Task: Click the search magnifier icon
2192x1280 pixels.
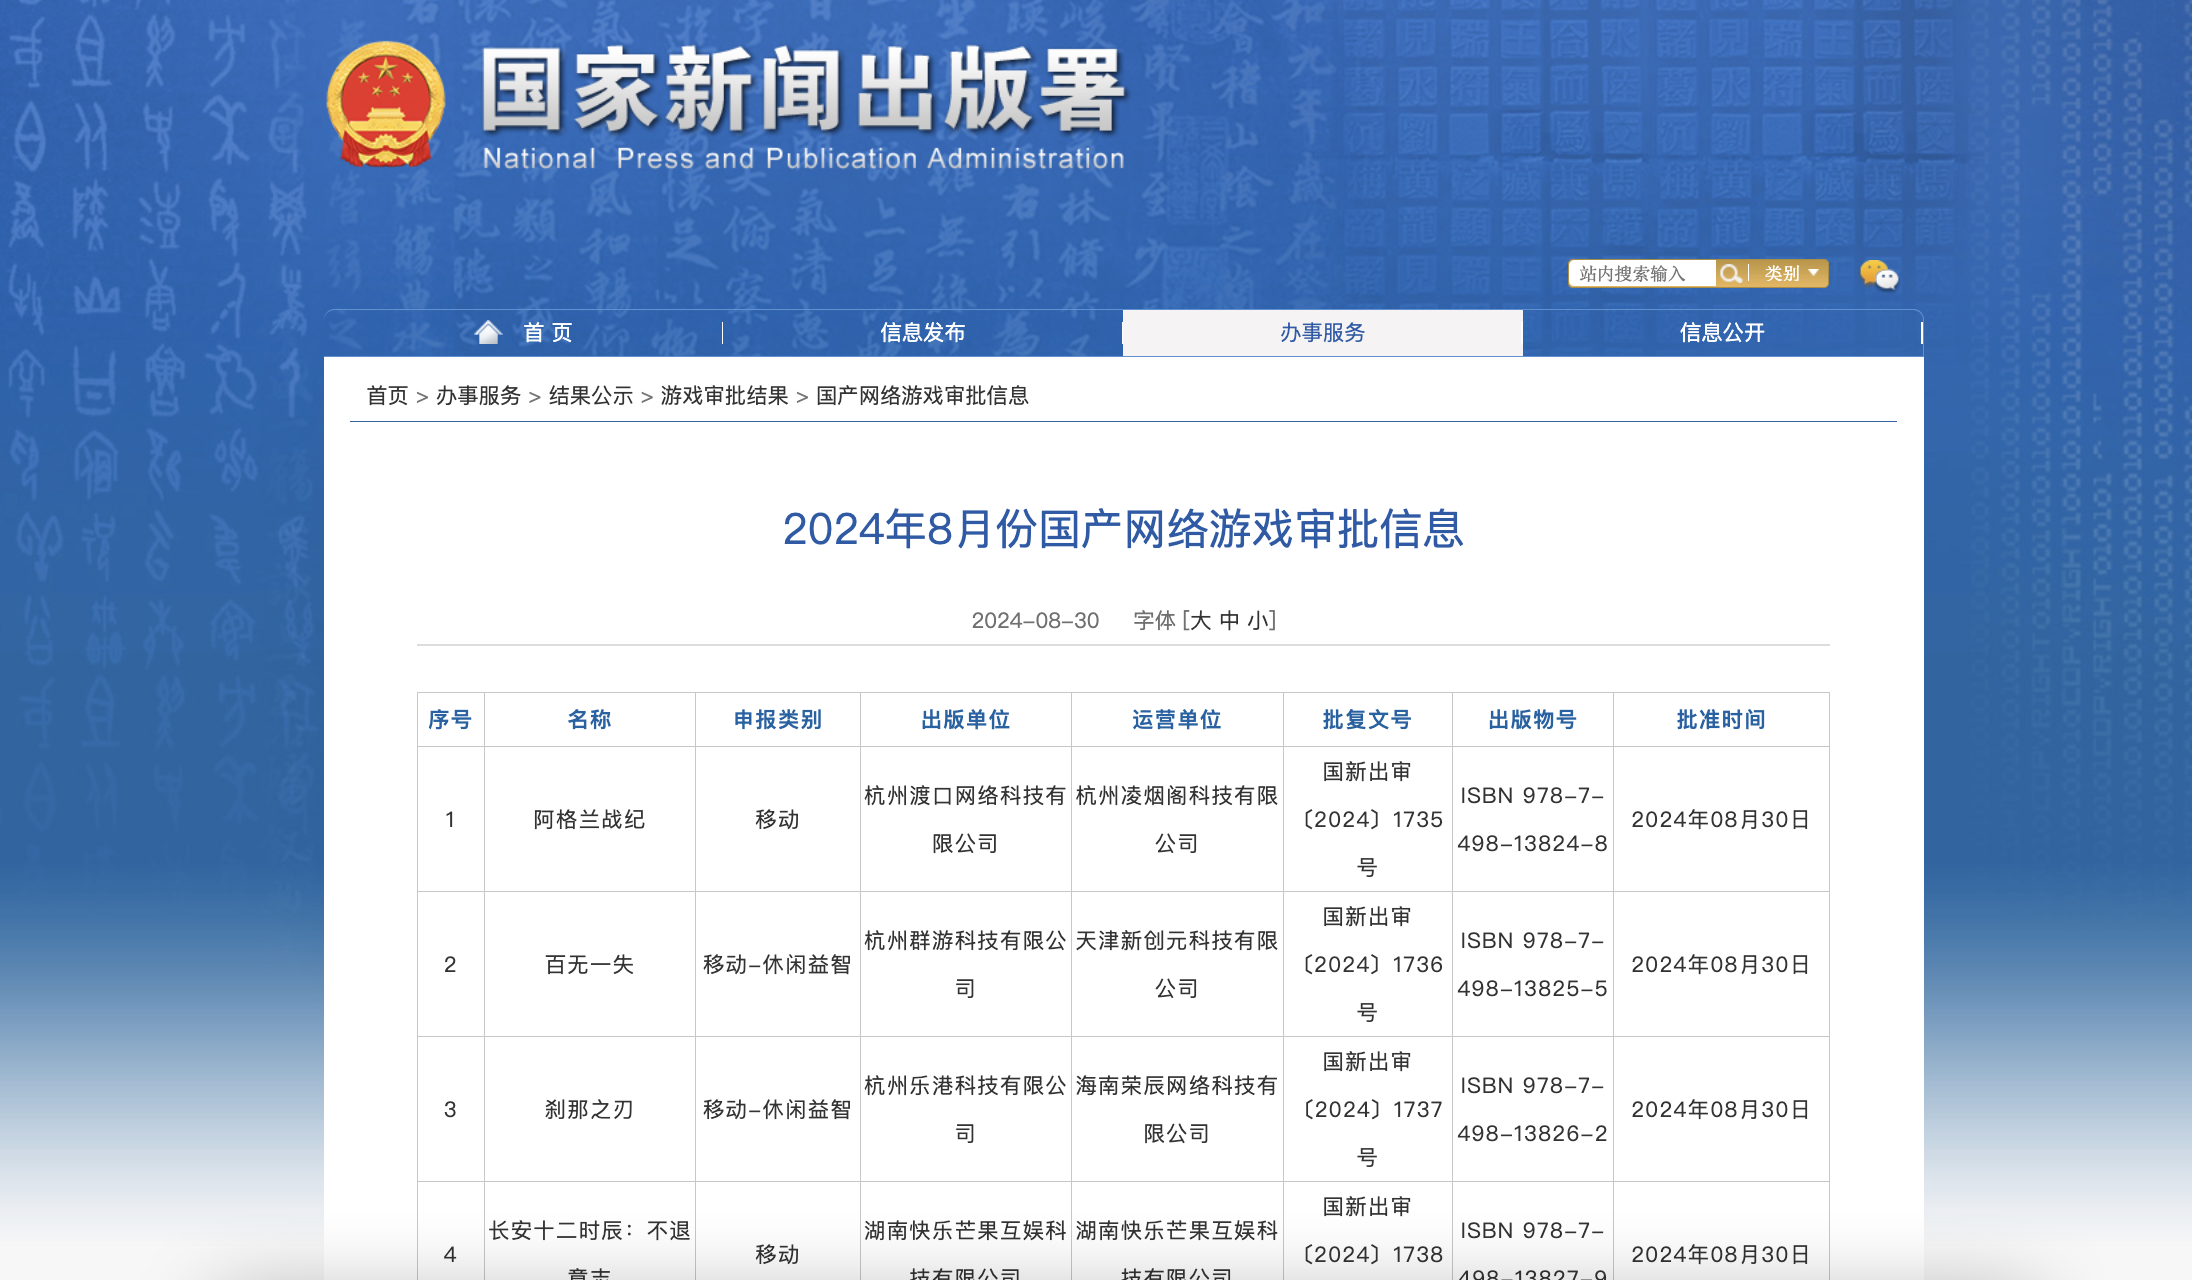Action: click(1731, 273)
